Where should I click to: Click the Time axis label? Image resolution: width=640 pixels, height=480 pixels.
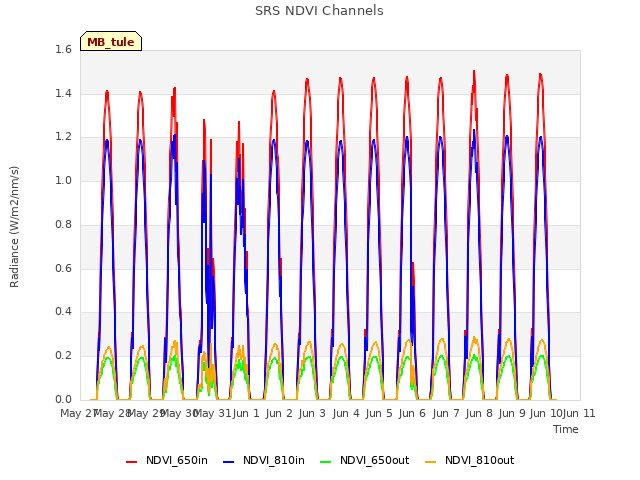point(566,429)
